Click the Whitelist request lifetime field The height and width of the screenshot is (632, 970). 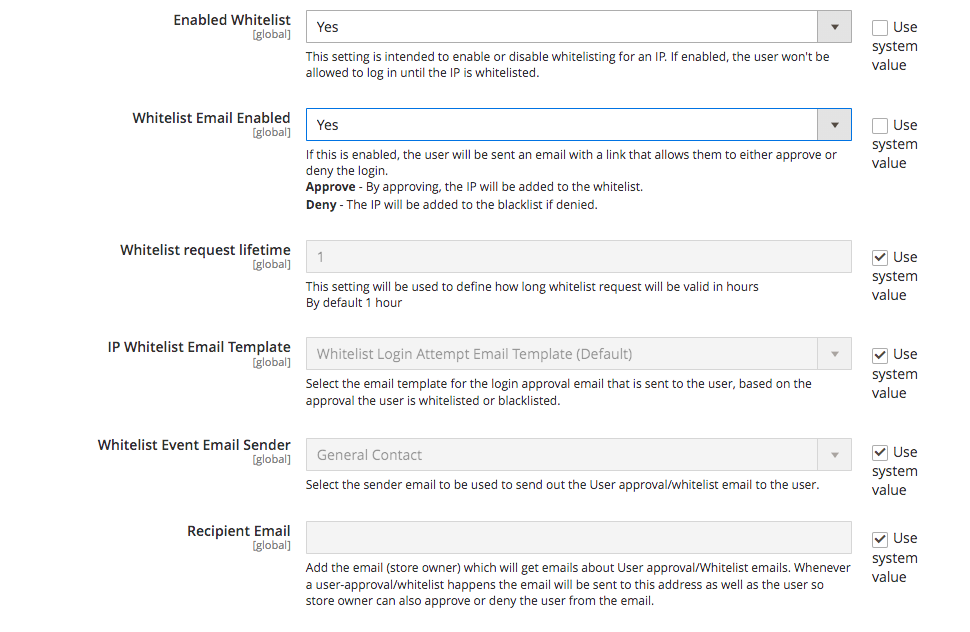(578, 257)
